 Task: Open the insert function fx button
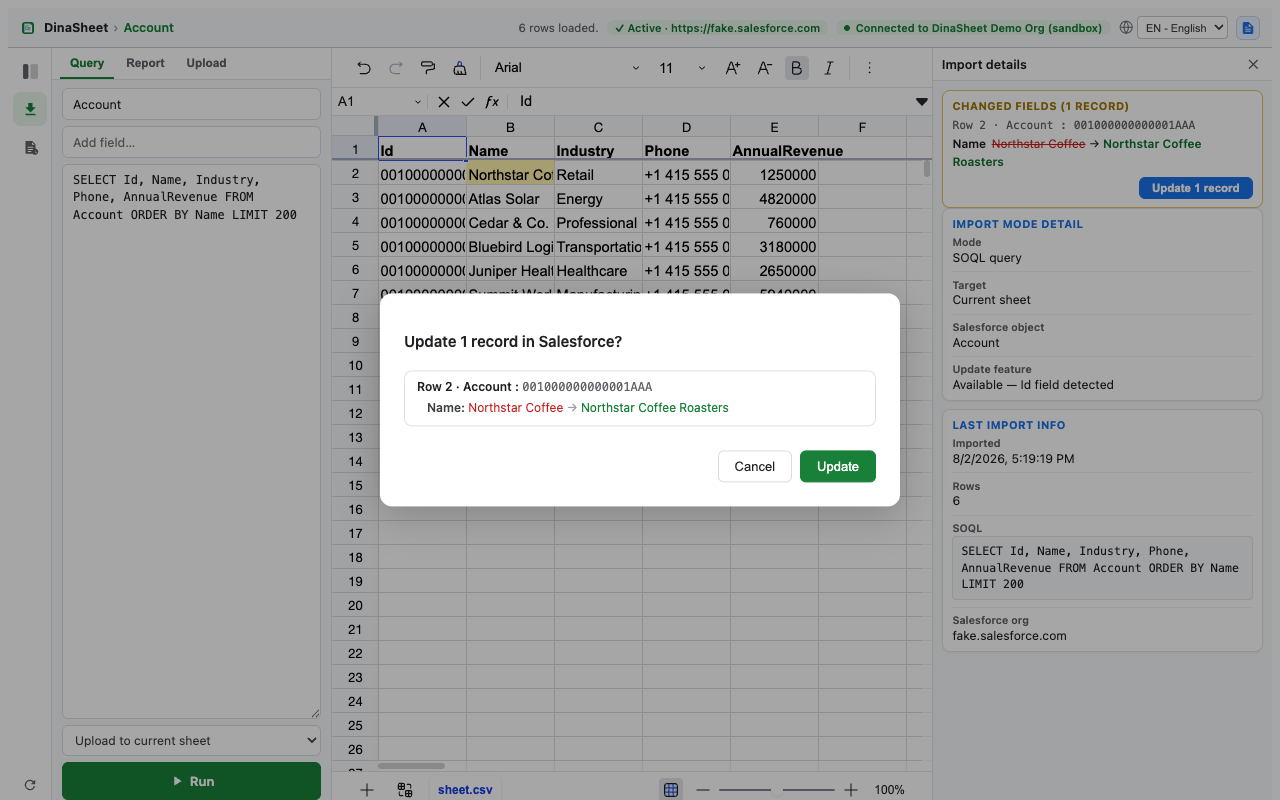[492, 102]
